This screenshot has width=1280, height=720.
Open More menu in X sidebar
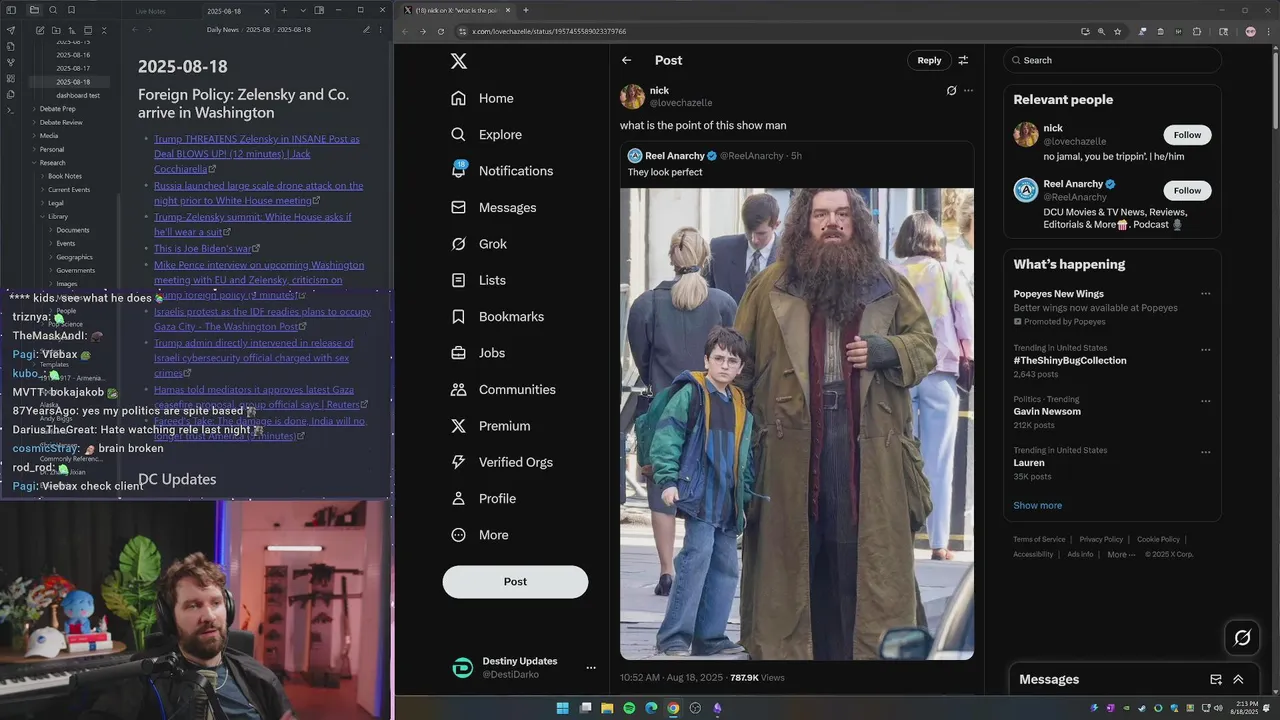481,535
